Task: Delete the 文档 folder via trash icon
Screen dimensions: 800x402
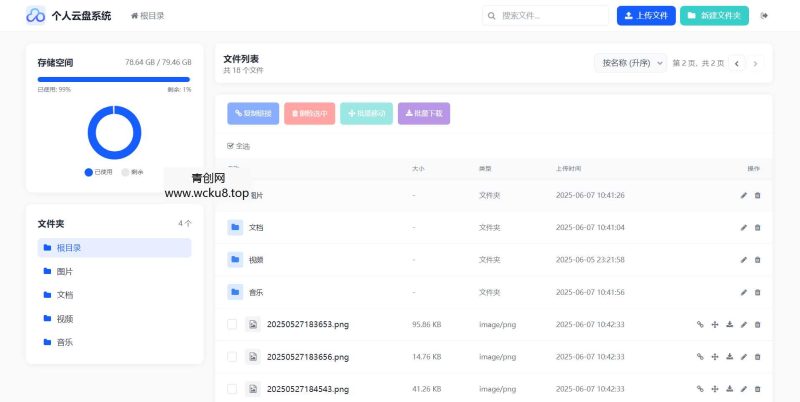Action: coord(758,228)
